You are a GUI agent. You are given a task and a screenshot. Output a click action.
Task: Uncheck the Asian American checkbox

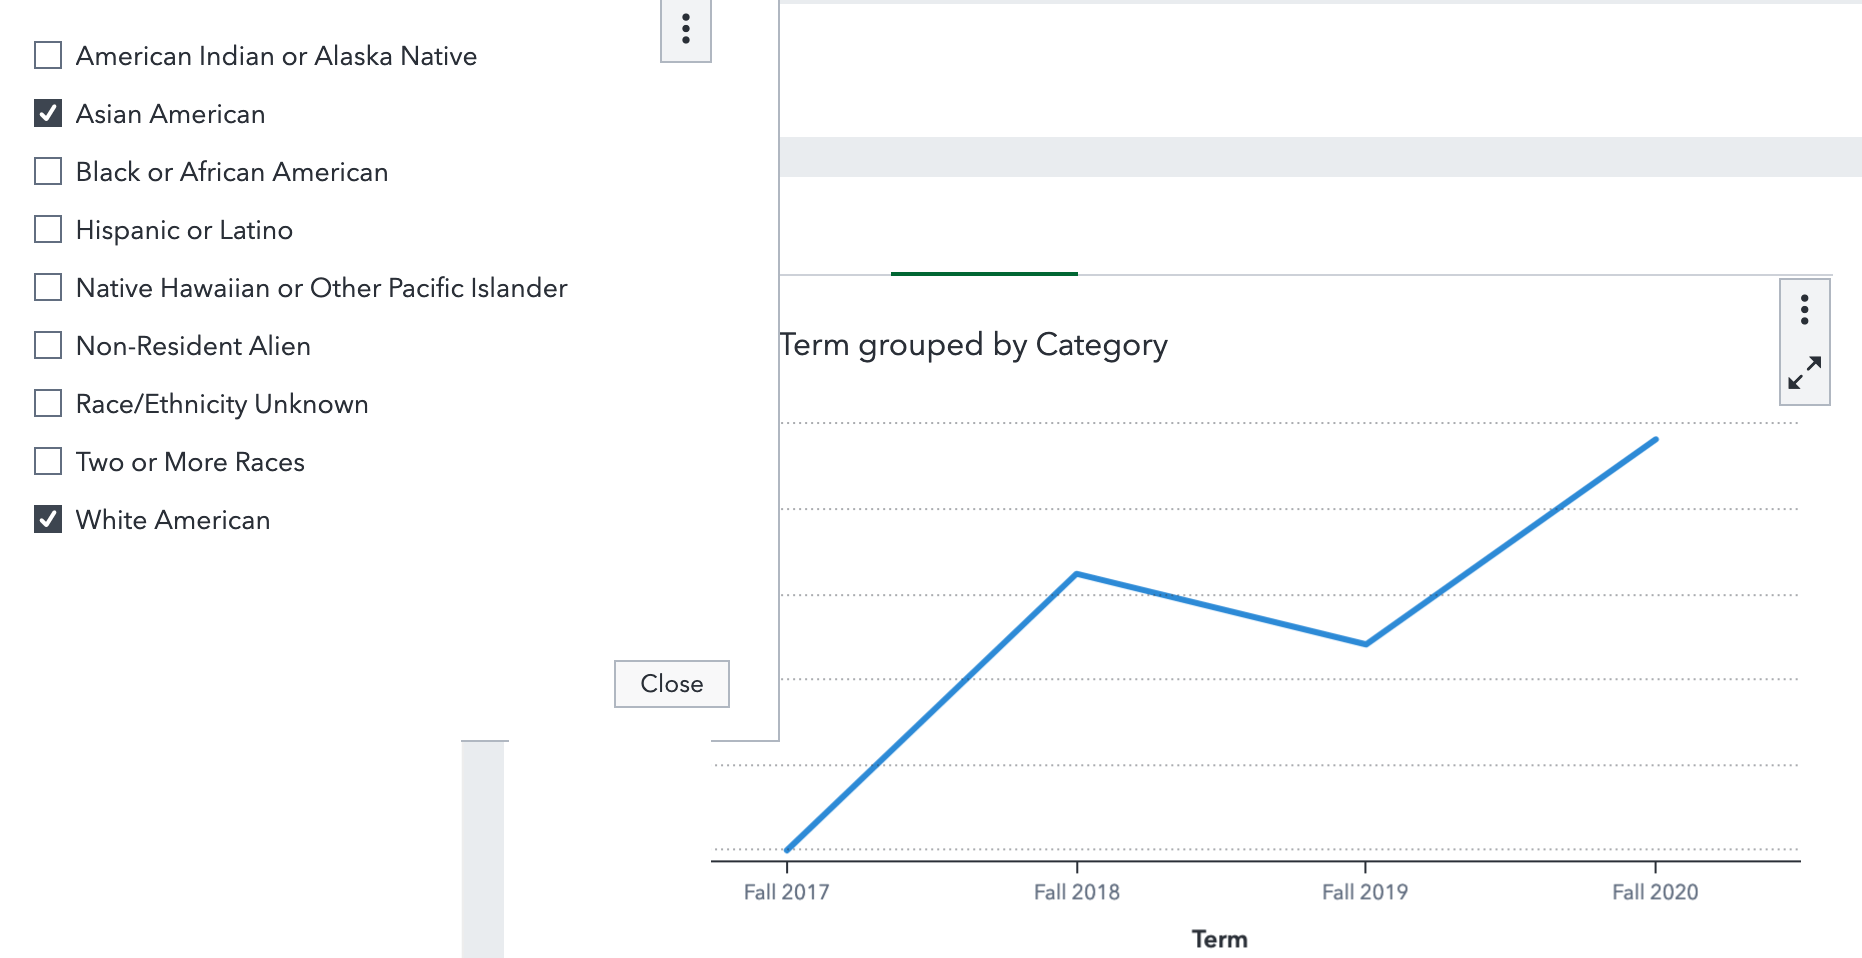point(48,113)
